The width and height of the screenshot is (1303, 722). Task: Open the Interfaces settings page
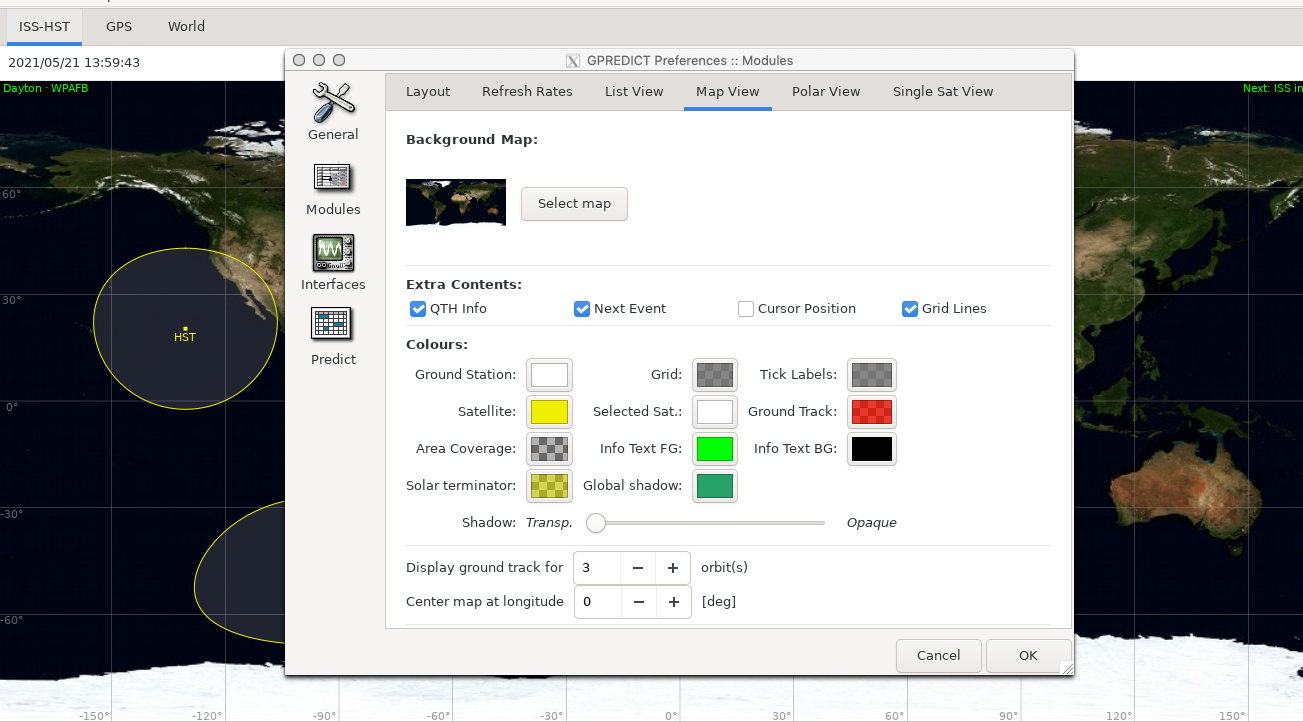(332, 260)
